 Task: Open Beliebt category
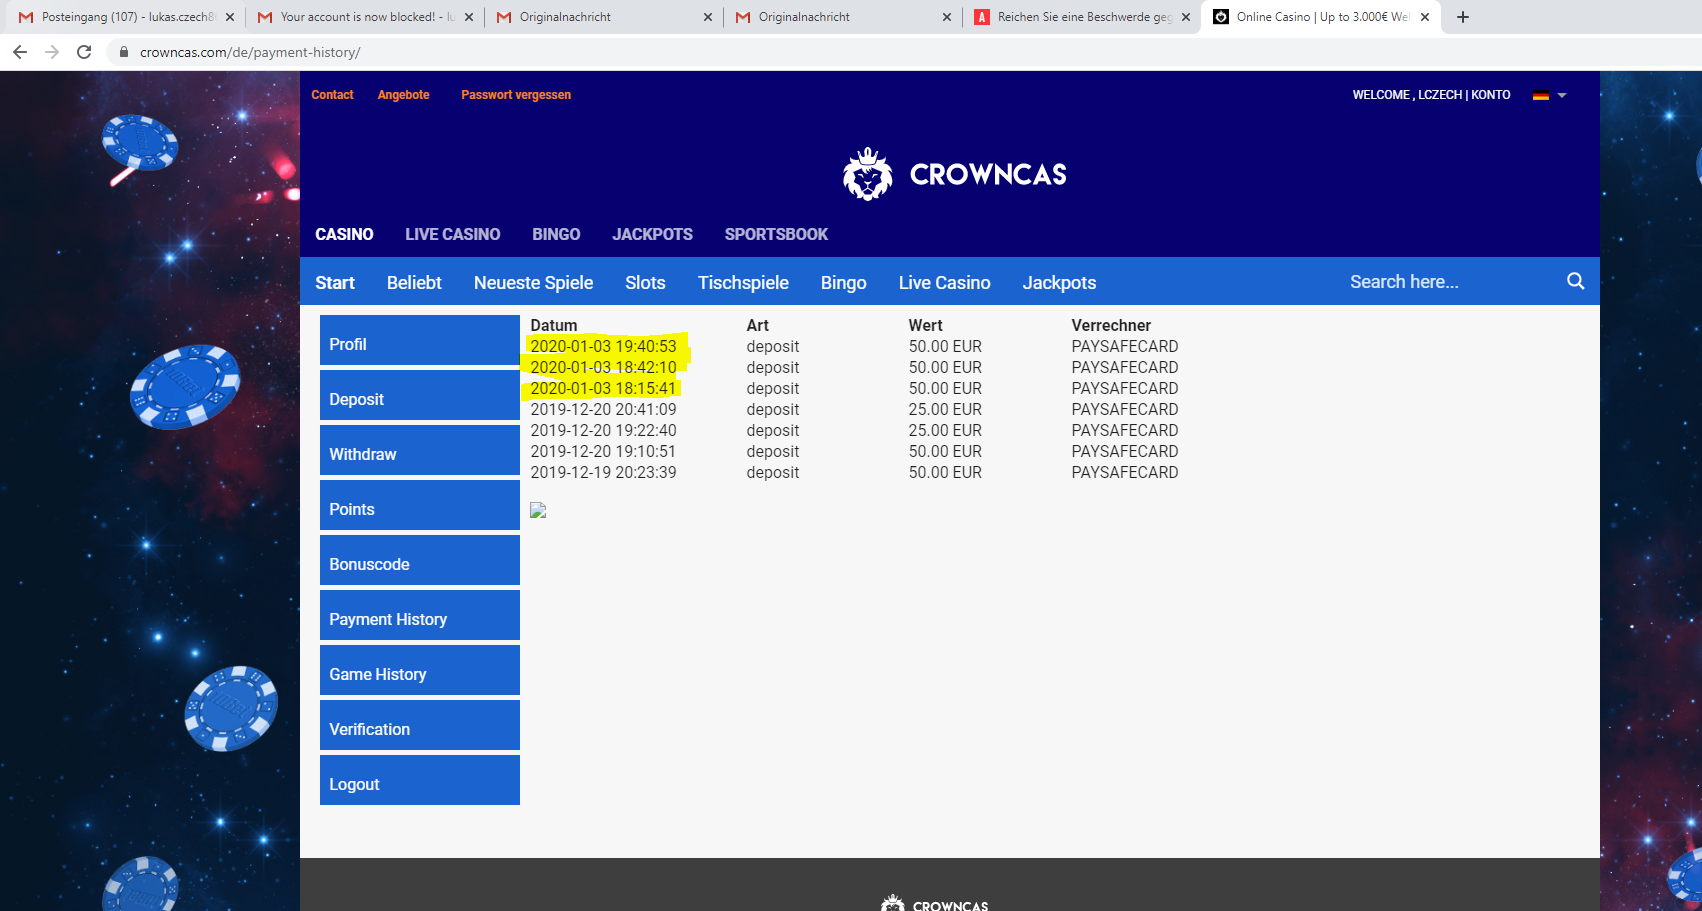[x=414, y=283]
